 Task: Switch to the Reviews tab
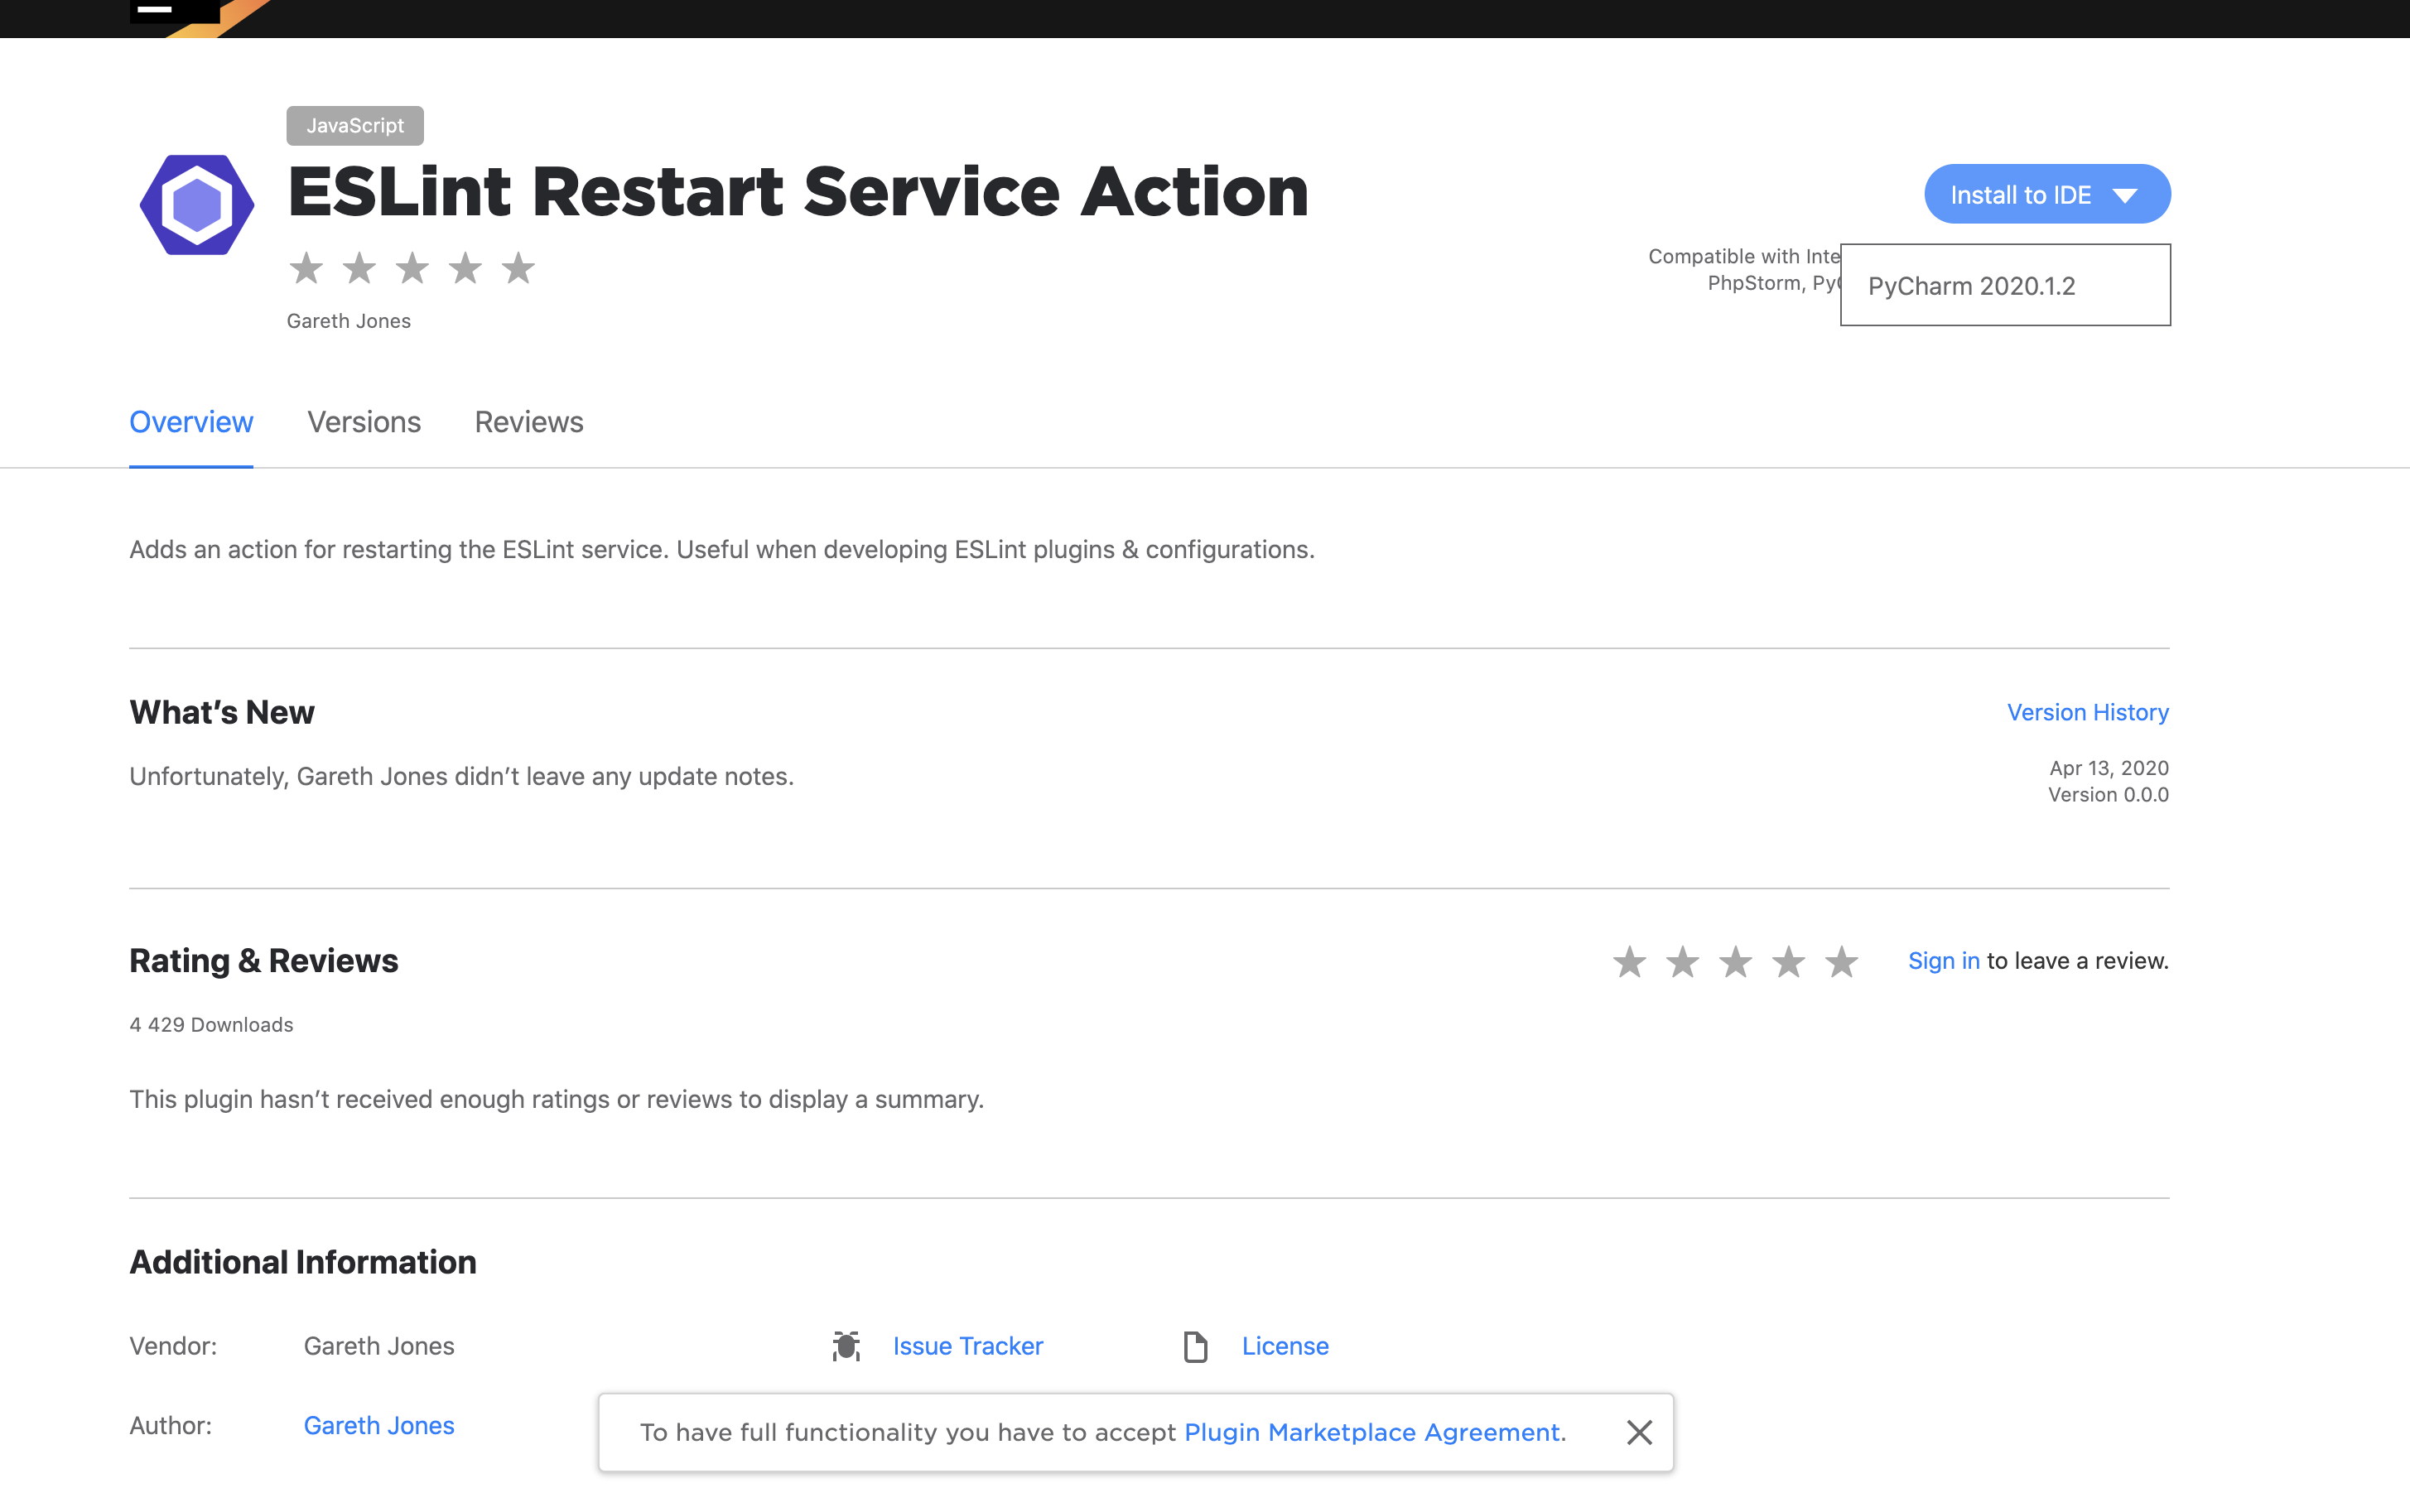(529, 422)
